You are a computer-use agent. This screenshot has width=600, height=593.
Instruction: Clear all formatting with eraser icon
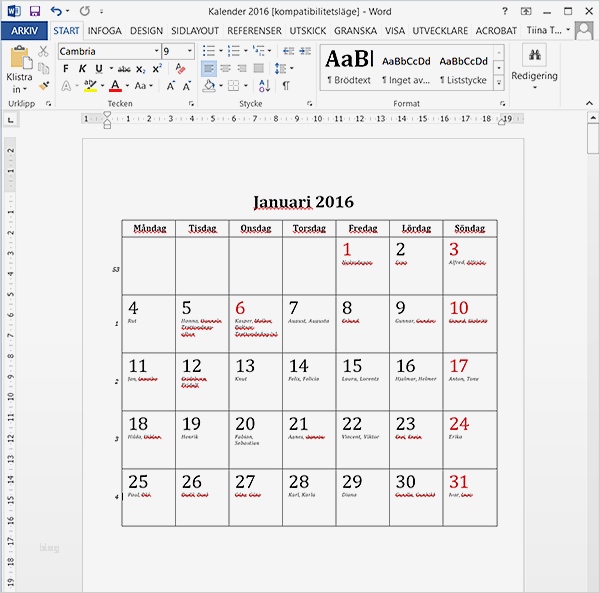coord(180,69)
